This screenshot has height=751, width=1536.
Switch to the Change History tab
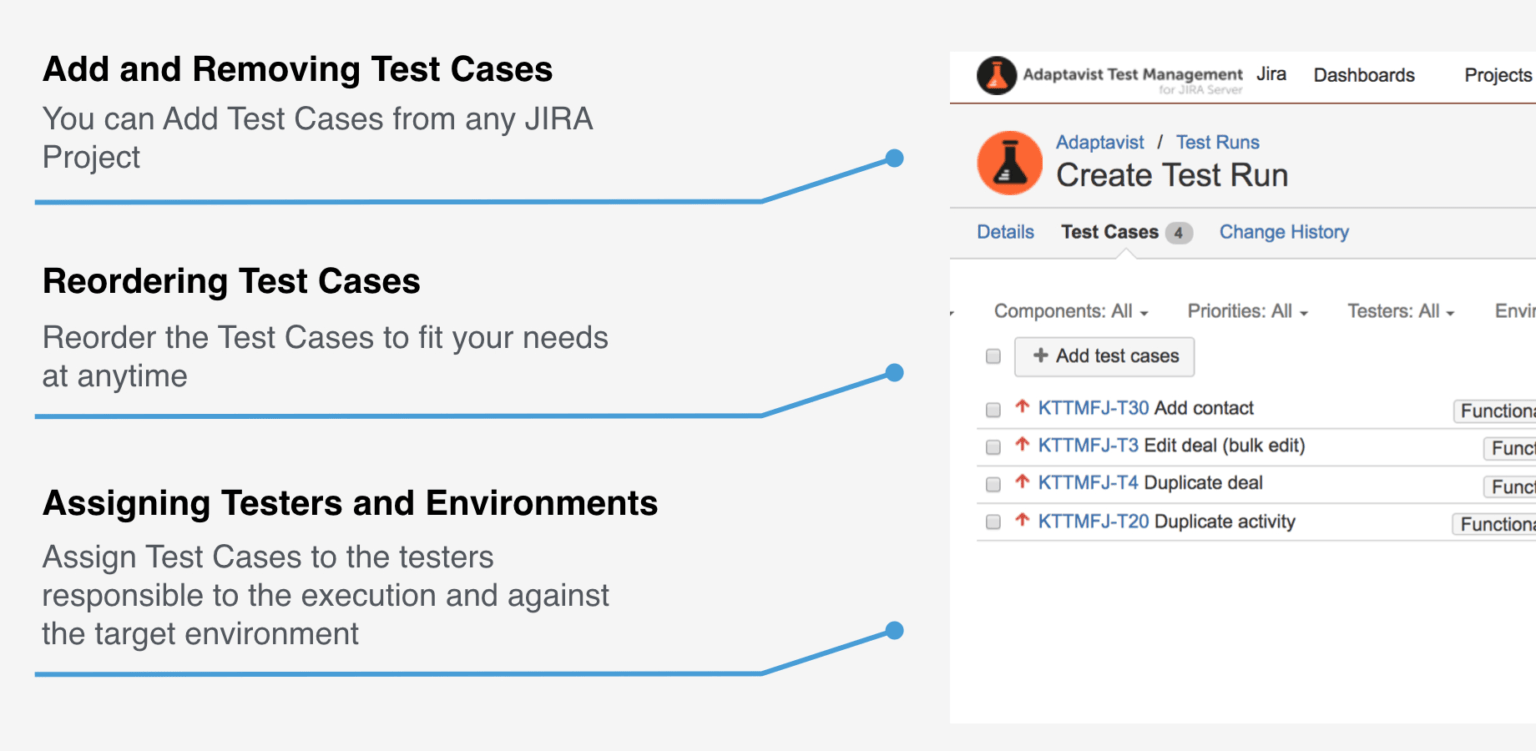(x=1283, y=231)
